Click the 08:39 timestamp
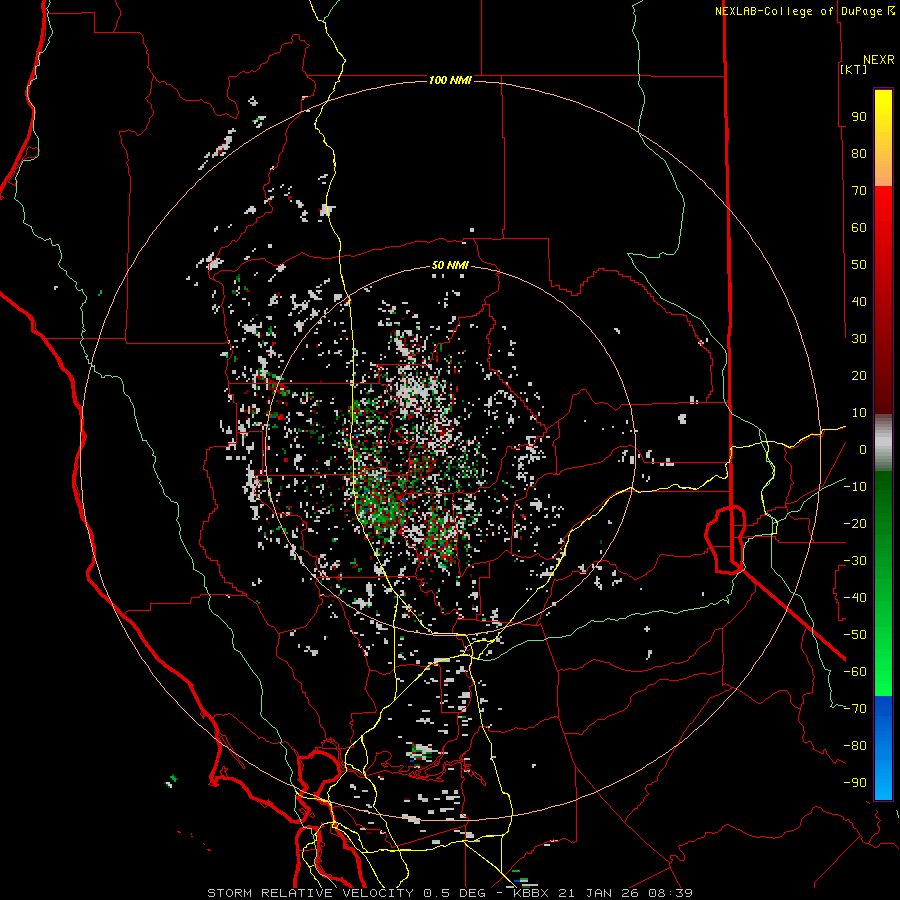This screenshot has height=900, width=900. pyautogui.click(x=669, y=893)
